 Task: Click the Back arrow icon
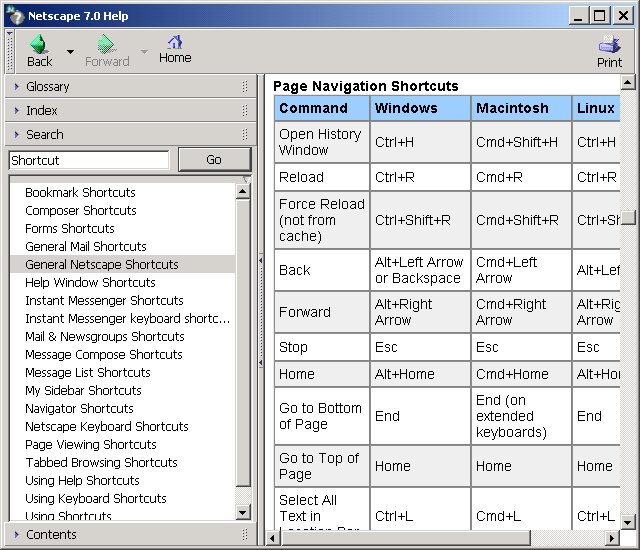click(x=39, y=45)
